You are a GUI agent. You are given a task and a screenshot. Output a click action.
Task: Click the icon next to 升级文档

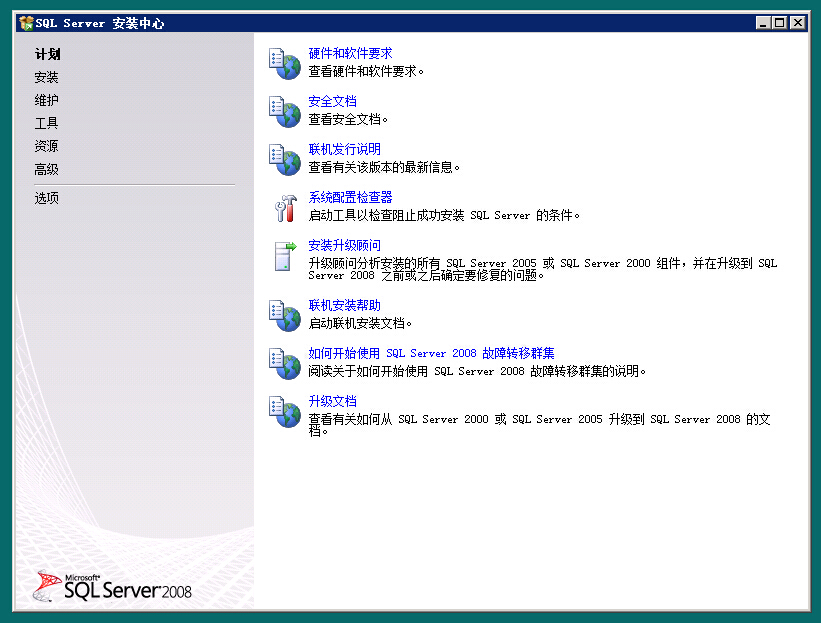(x=285, y=412)
